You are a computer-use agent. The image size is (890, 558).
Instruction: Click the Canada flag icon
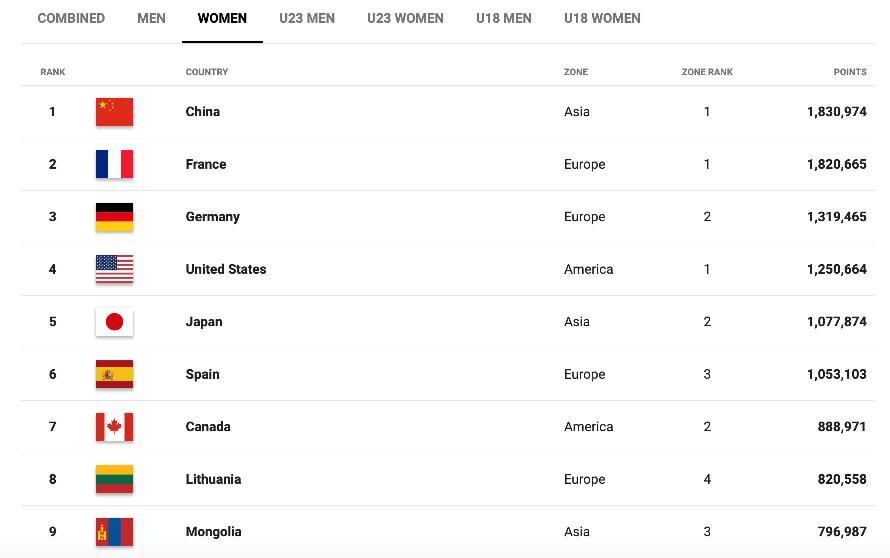[114, 427]
